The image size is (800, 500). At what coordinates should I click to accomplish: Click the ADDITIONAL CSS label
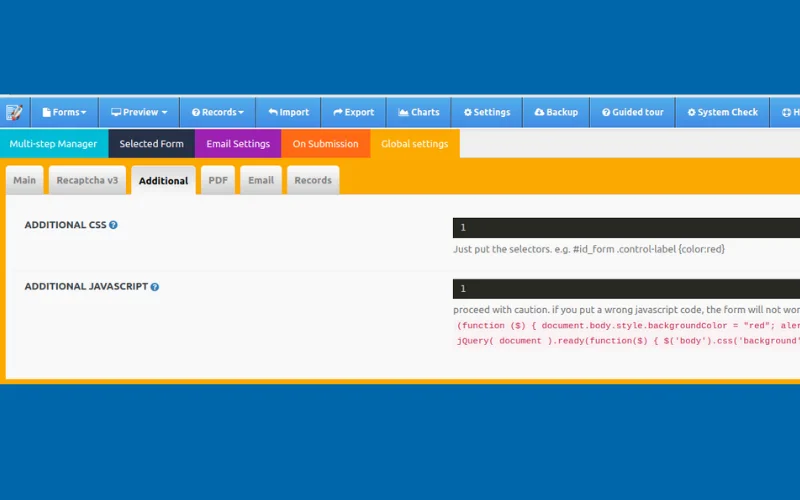coord(65,225)
